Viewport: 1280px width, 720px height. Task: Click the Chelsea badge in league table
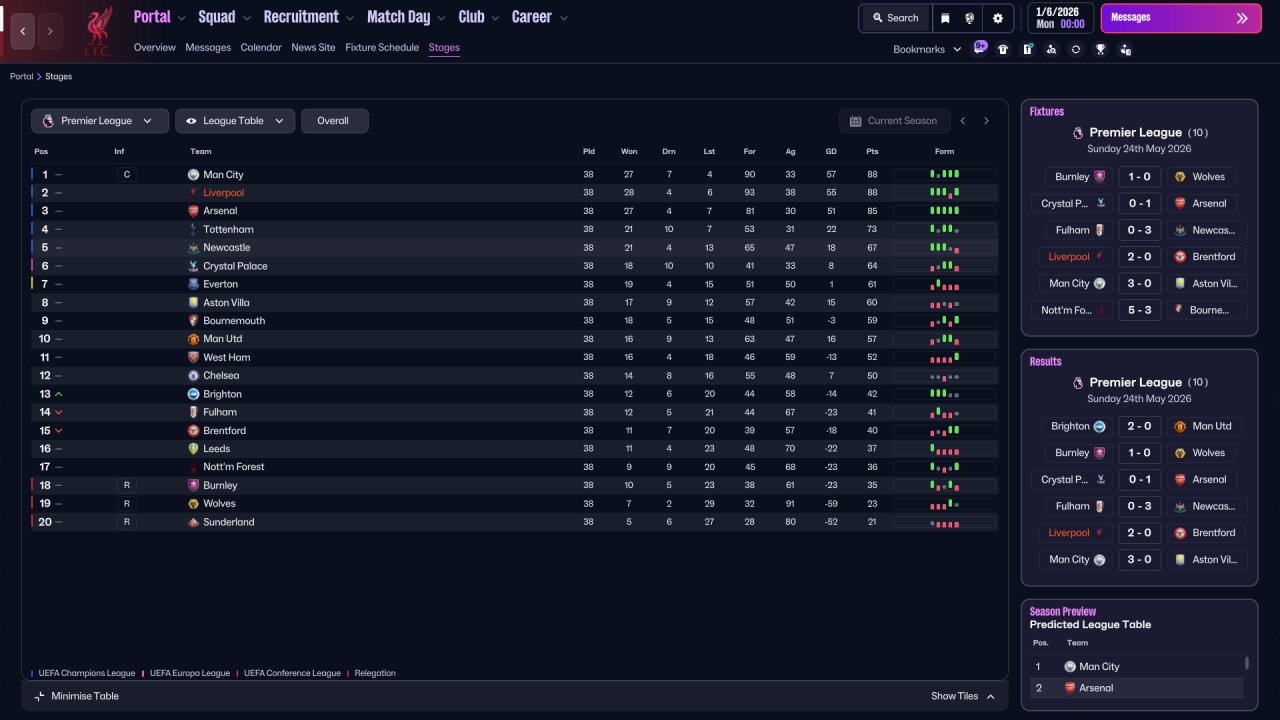coord(193,376)
